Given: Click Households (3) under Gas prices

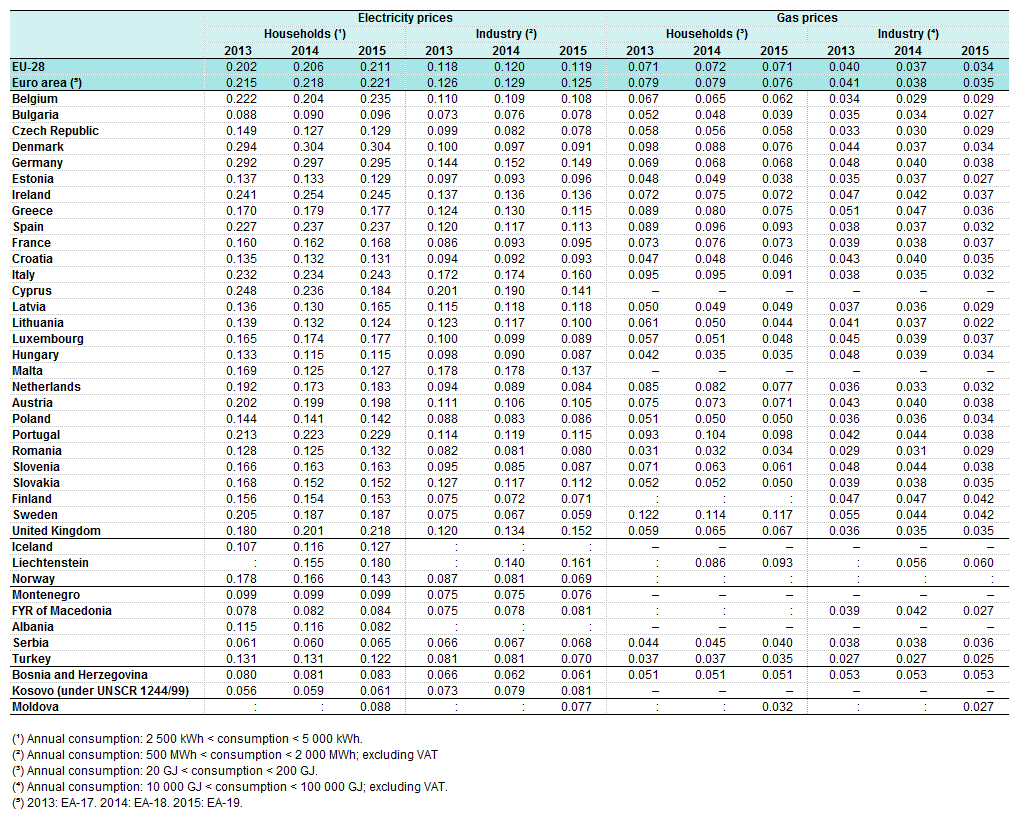Looking at the screenshot, I should pos(706,34).
